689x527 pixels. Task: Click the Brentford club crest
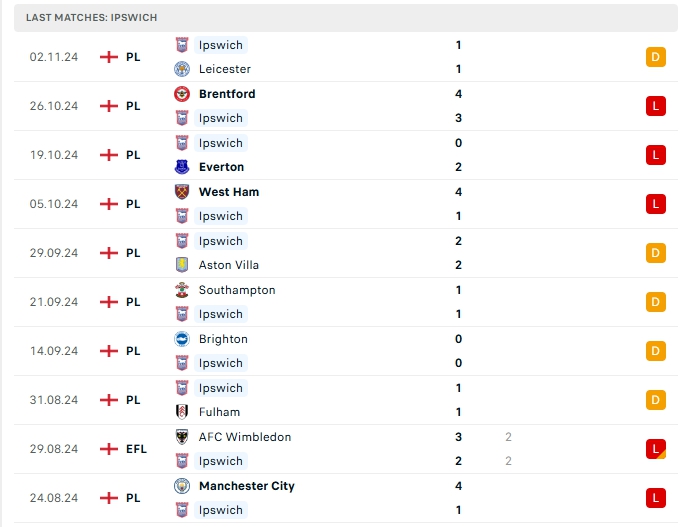click(182, 94)
